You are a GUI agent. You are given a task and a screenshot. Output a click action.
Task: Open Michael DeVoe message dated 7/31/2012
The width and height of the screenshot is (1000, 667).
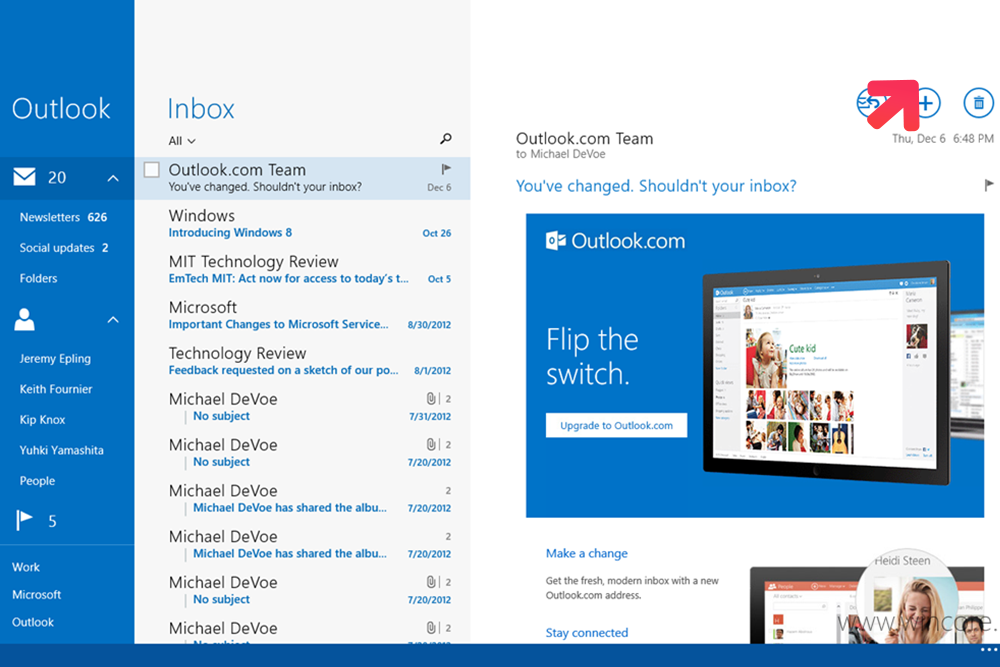tap(302, 407)
